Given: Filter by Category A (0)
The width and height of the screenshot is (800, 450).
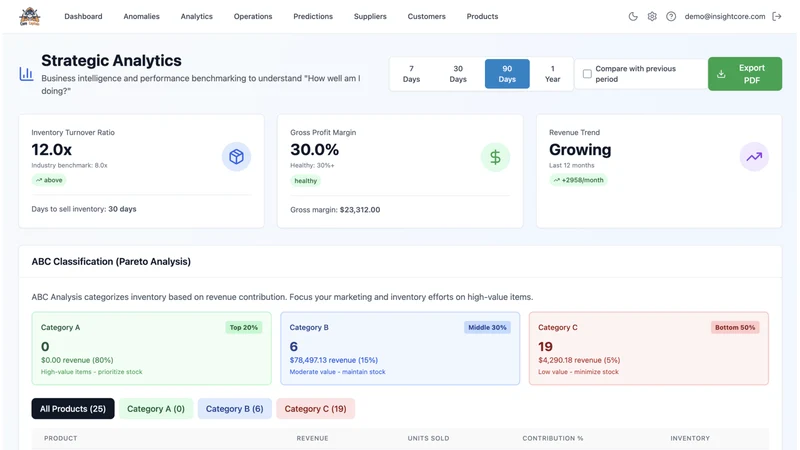Looking at the screenshot, I should point(156,409).
